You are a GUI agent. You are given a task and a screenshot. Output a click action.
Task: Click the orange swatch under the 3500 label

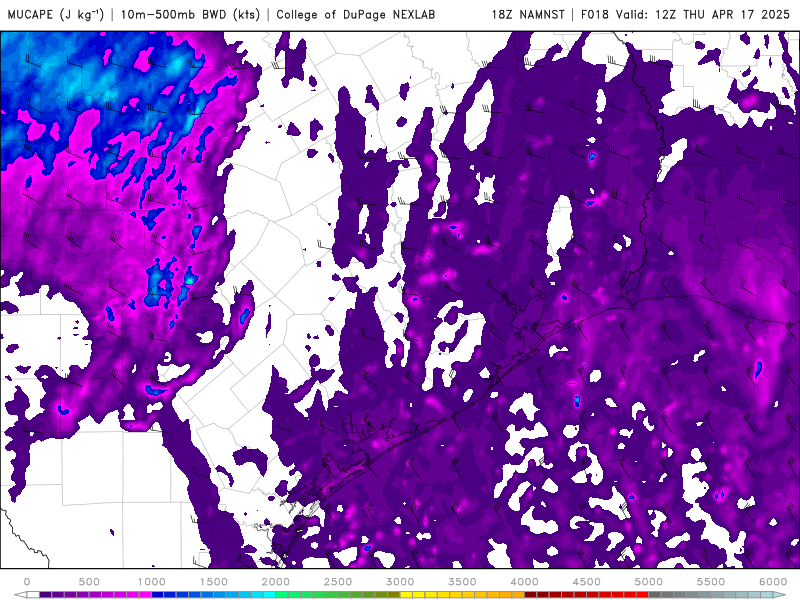(x=468, y=595)
